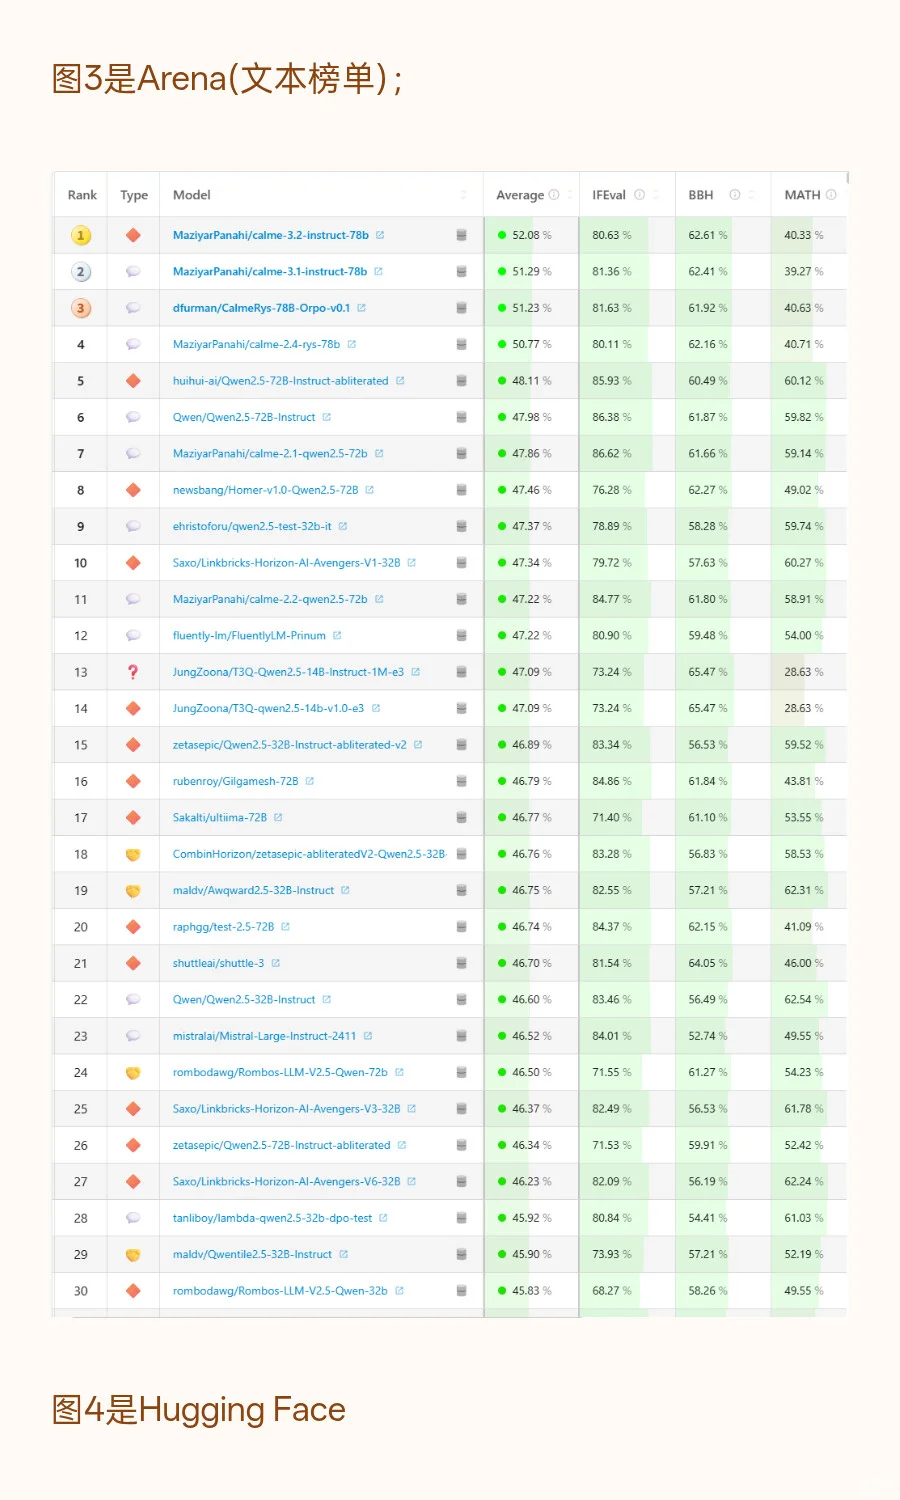This screenshot has height=1500, width=900.
Task: Click the silver rank 2 medal badge
Action: point(81,272)
